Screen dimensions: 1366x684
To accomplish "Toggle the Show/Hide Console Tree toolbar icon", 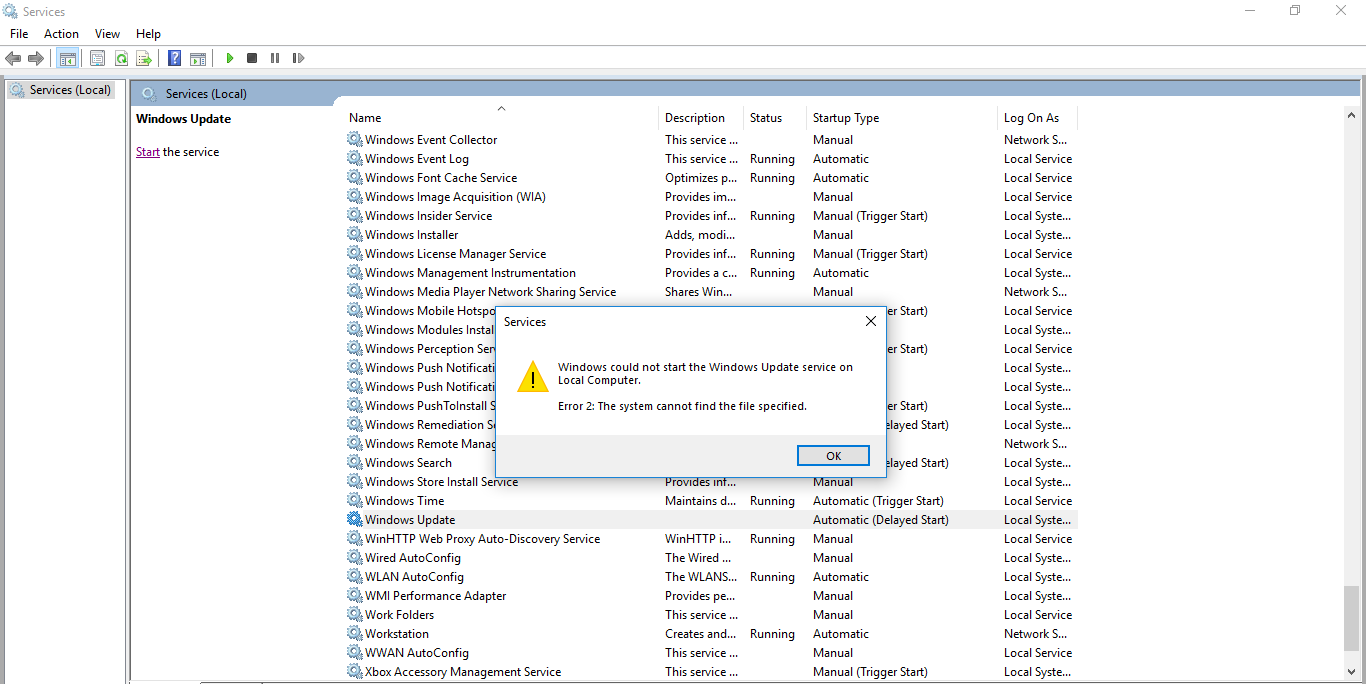I will (x=68, y=58).
